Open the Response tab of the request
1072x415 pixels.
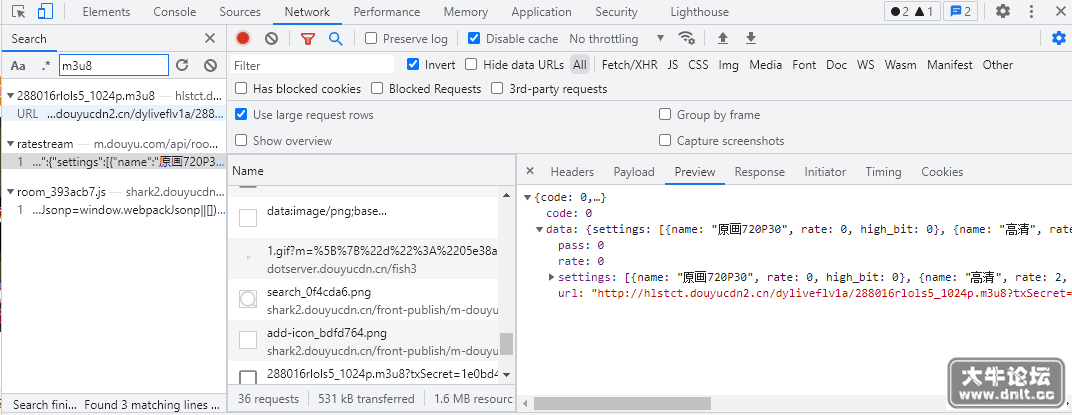760,172
